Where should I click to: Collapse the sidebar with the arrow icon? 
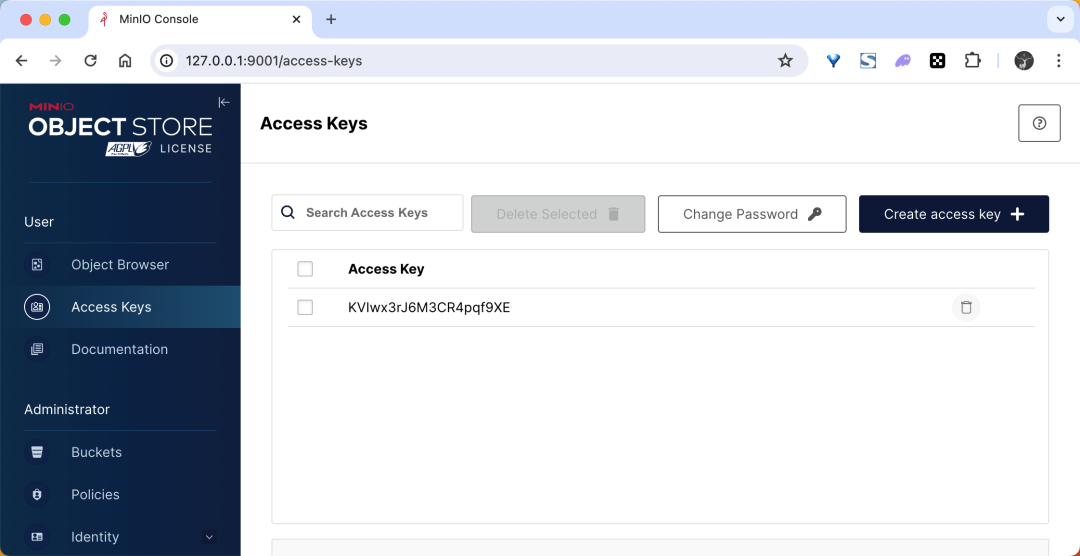coord(224,102)
